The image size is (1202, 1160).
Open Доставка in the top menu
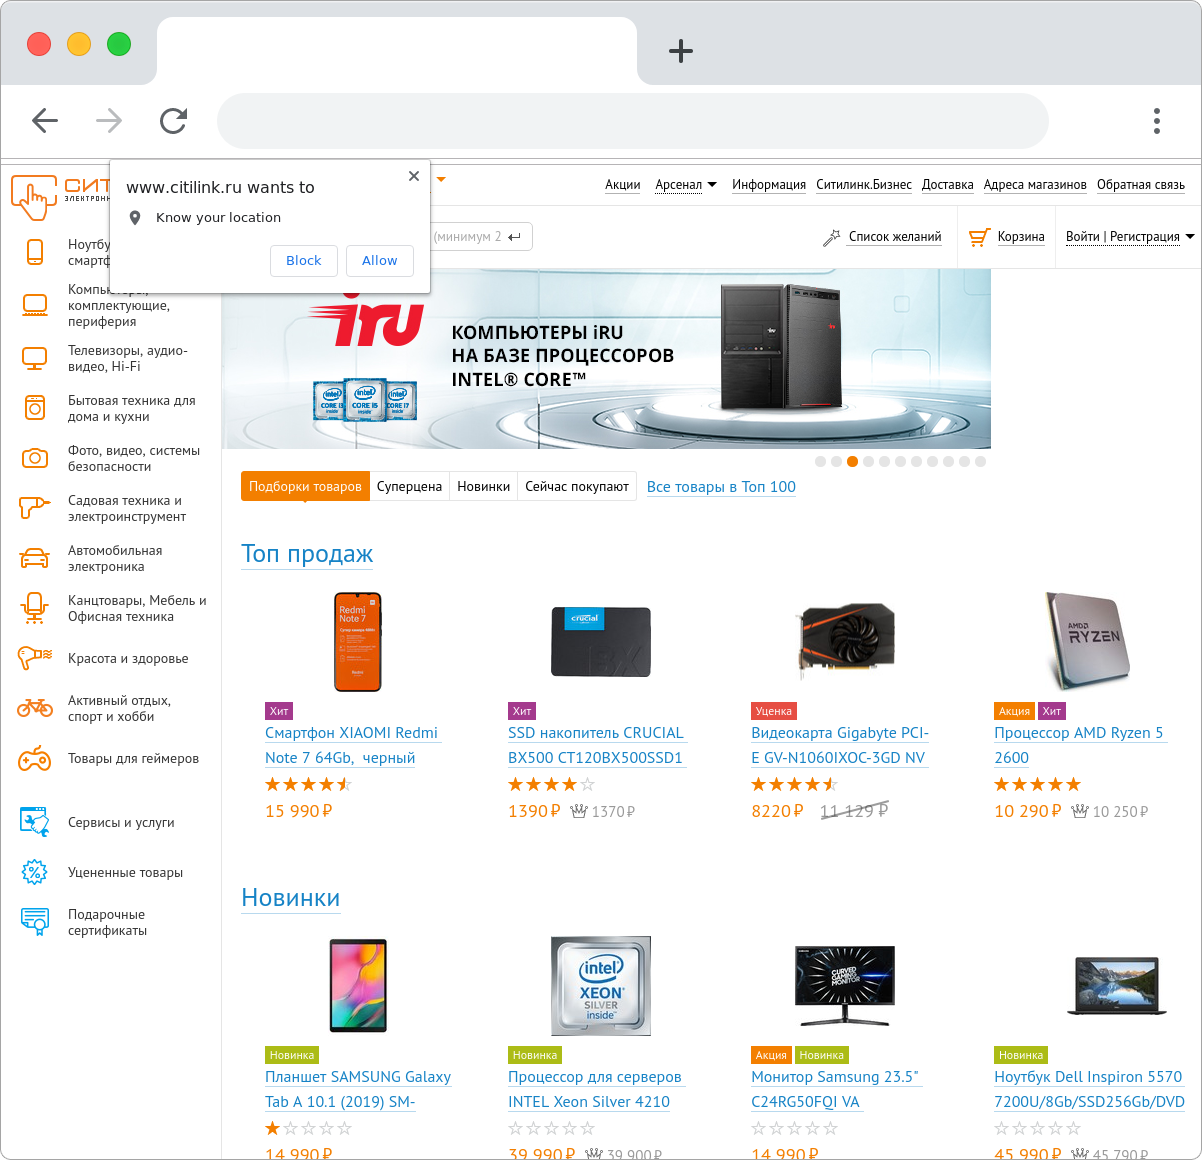point(948,185)
